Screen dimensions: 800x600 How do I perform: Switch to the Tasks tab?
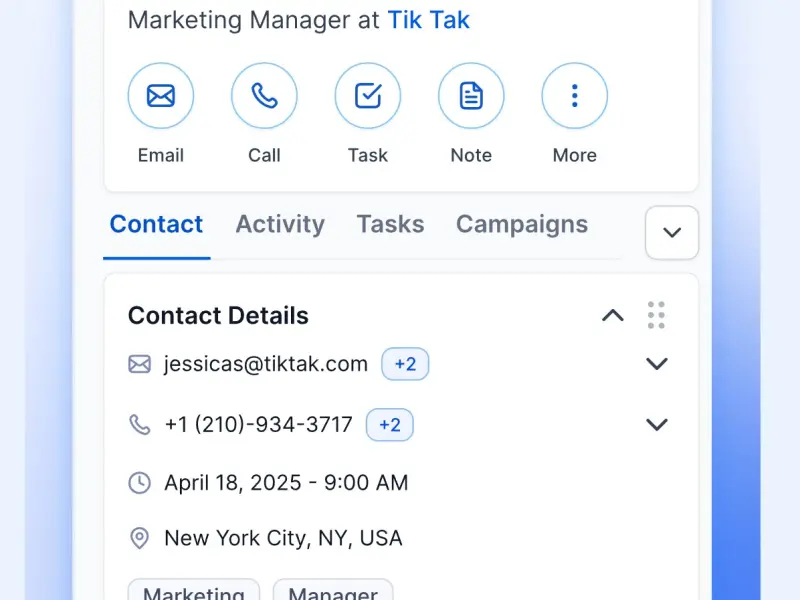390,224
